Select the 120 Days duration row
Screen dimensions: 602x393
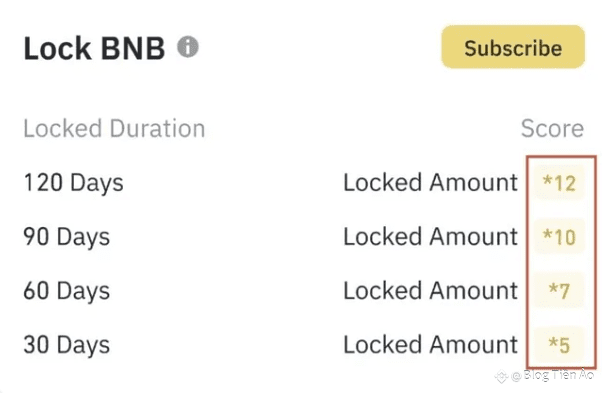tap(304, 183)
